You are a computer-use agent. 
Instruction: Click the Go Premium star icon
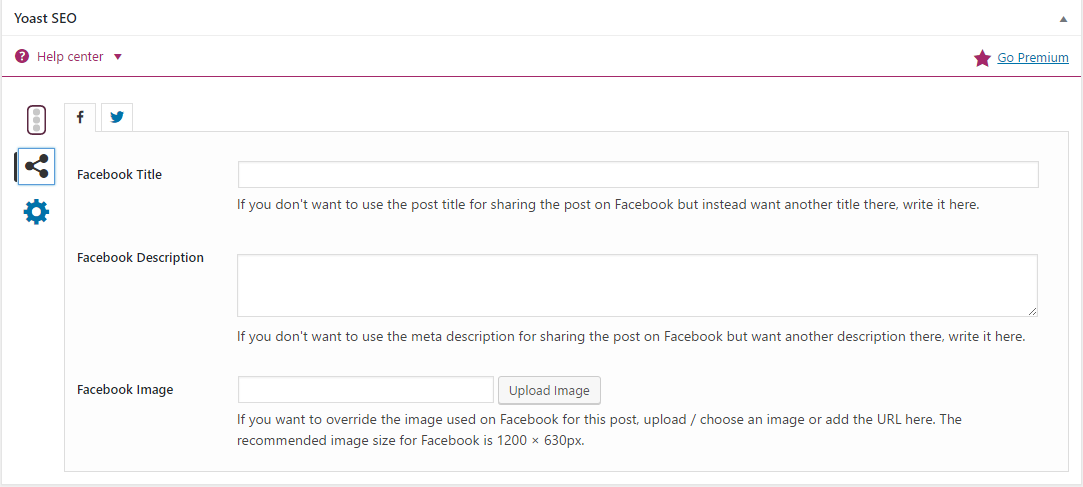981,58
